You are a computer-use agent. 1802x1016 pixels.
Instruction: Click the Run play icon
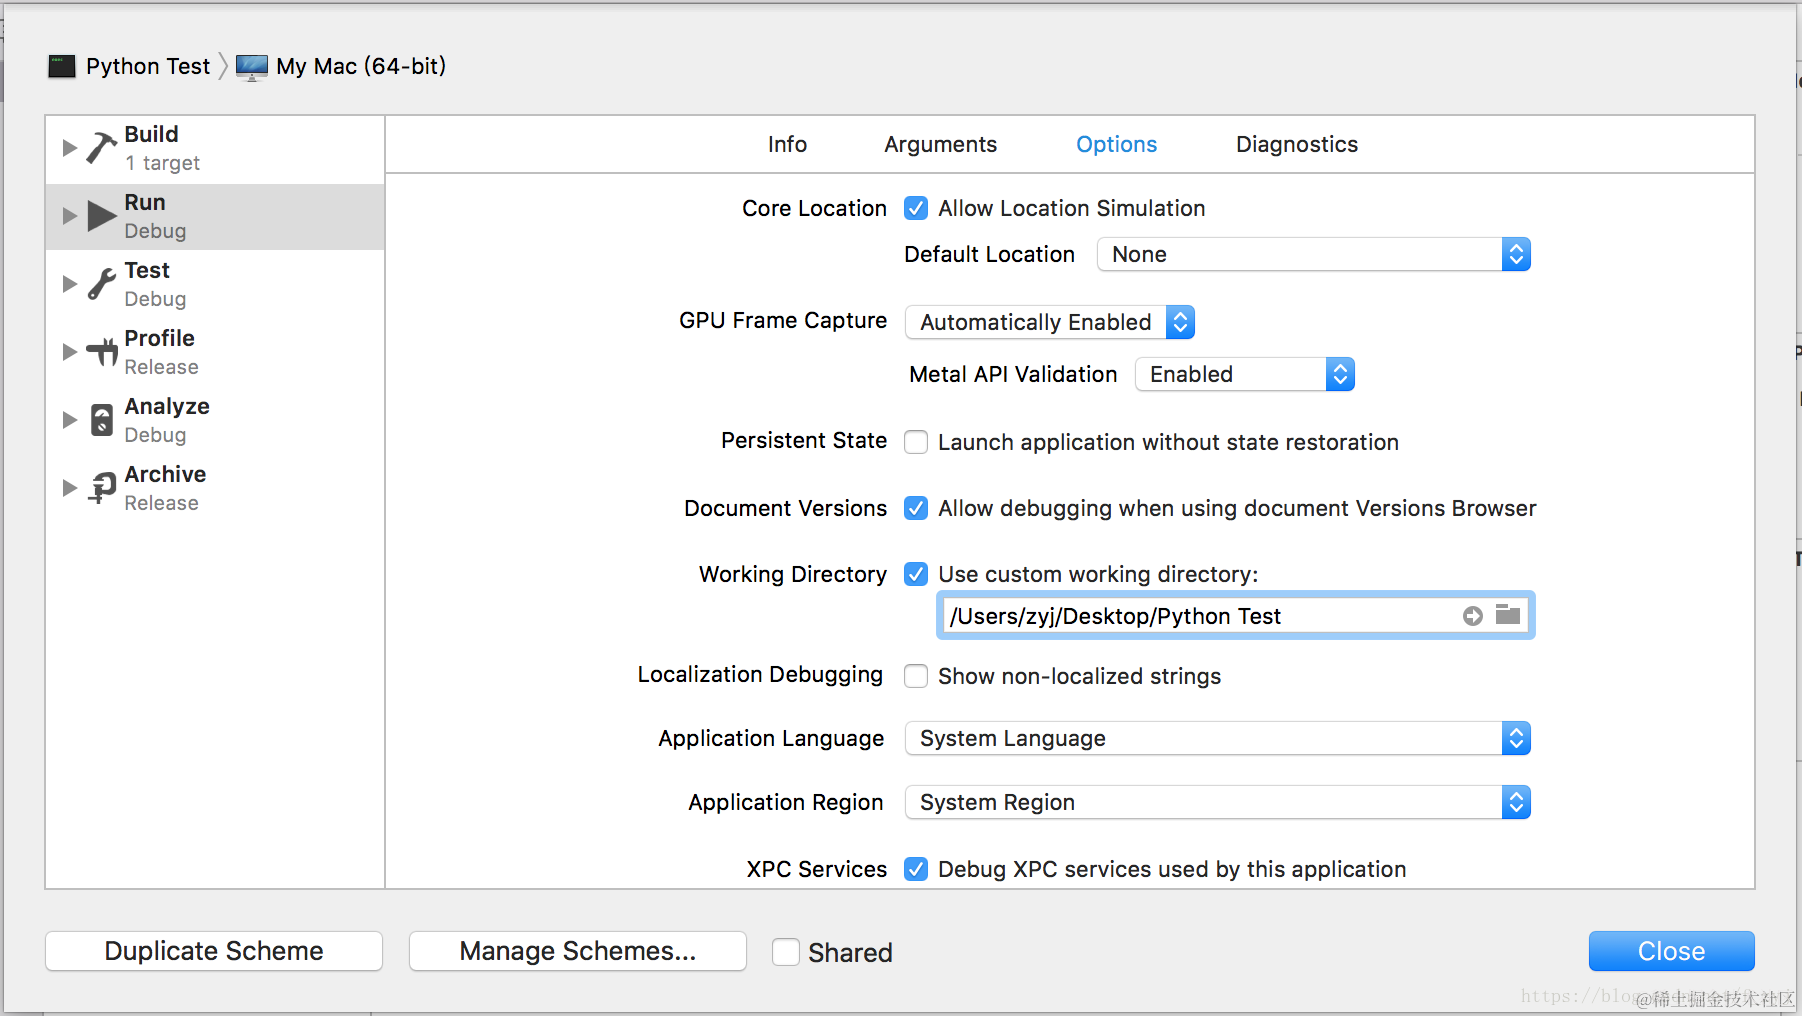click(101, 216)
